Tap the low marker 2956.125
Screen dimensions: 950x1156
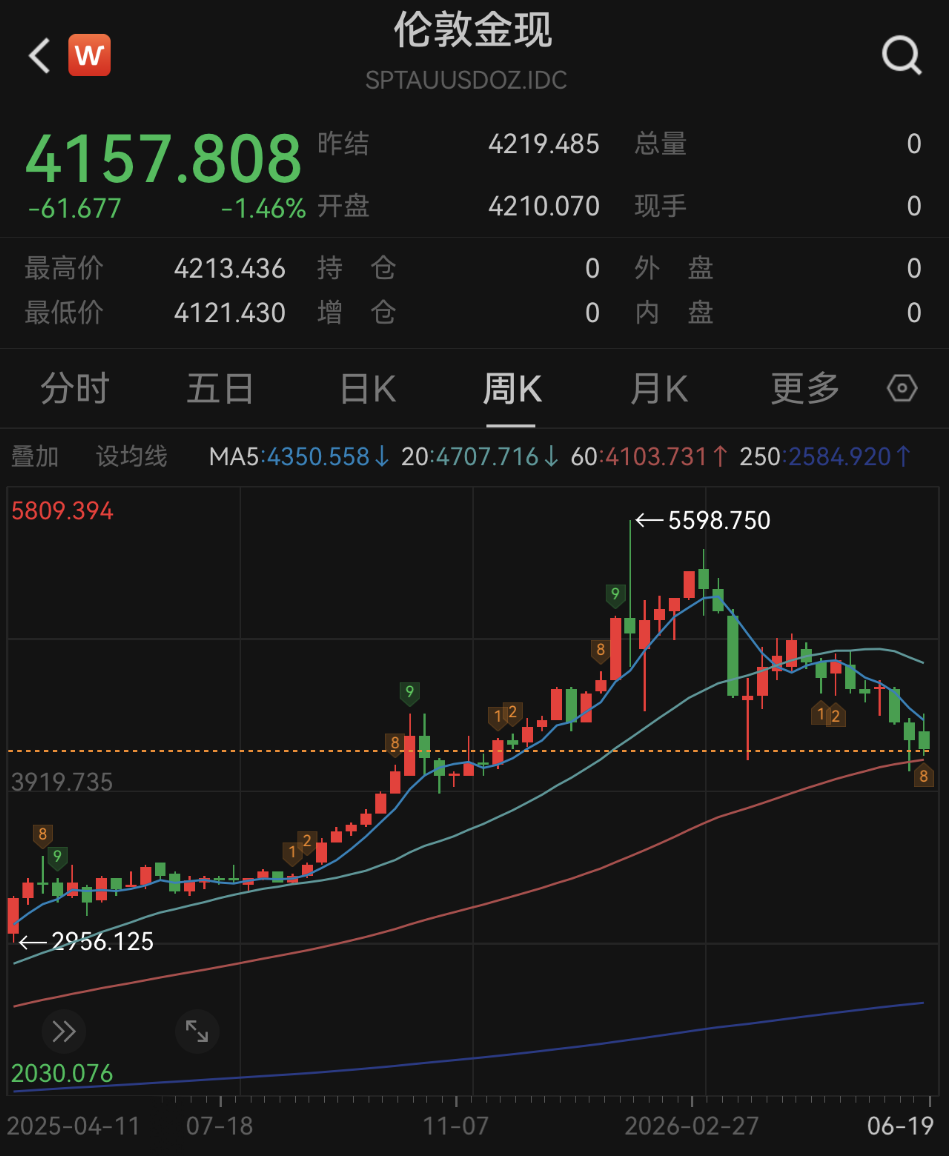[102, 941]
